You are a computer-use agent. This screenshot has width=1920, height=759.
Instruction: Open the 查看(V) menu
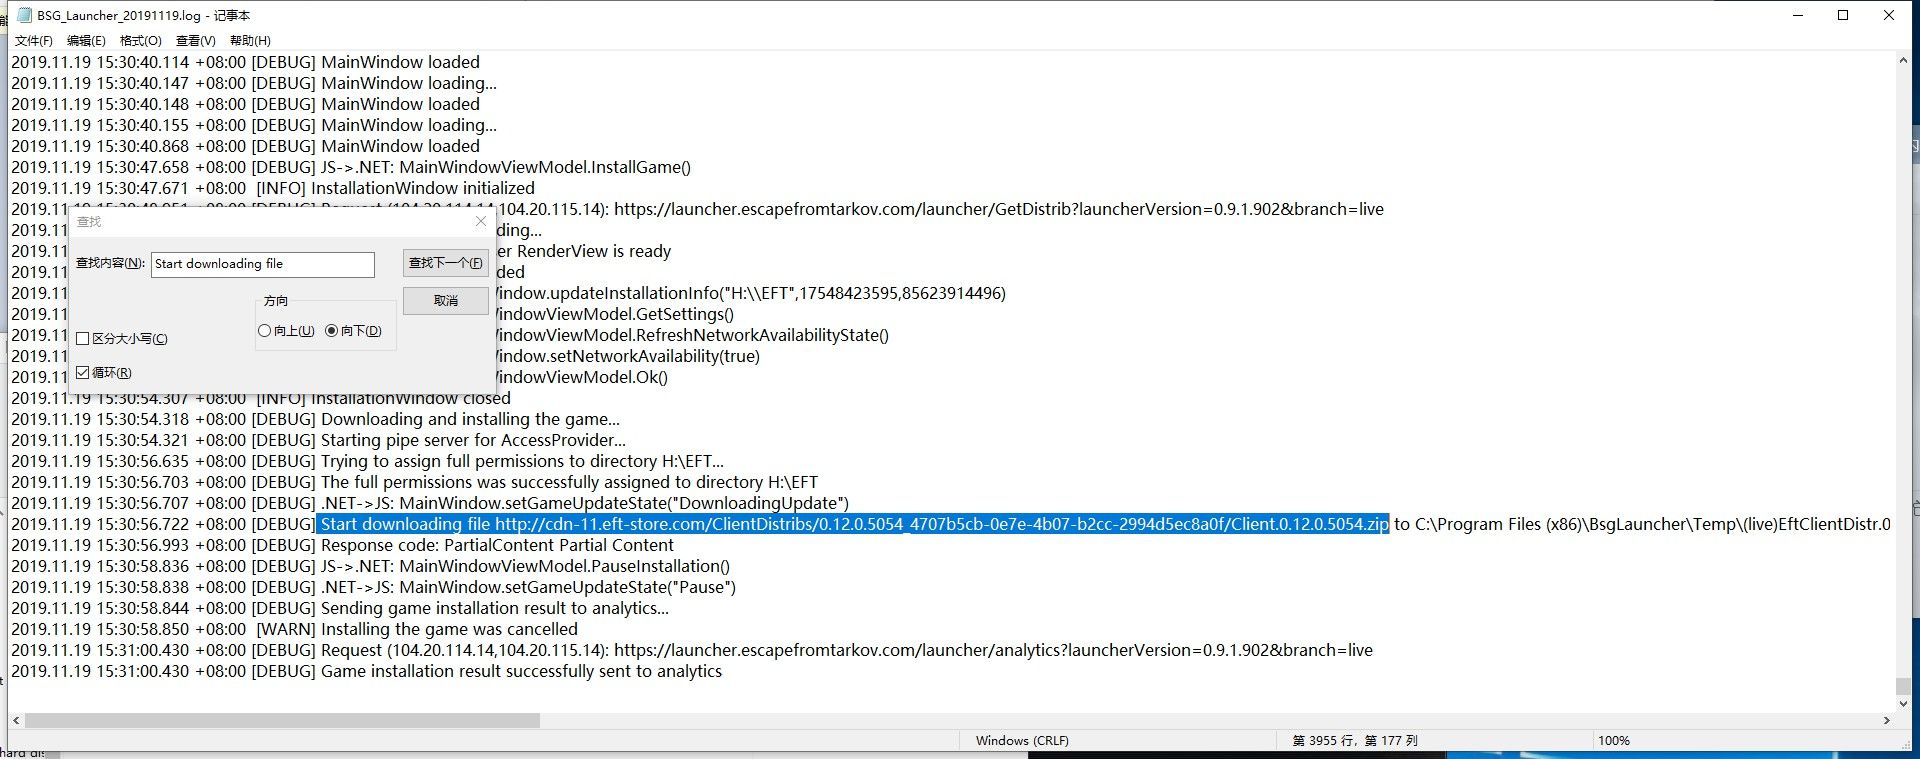click(195, 41)
